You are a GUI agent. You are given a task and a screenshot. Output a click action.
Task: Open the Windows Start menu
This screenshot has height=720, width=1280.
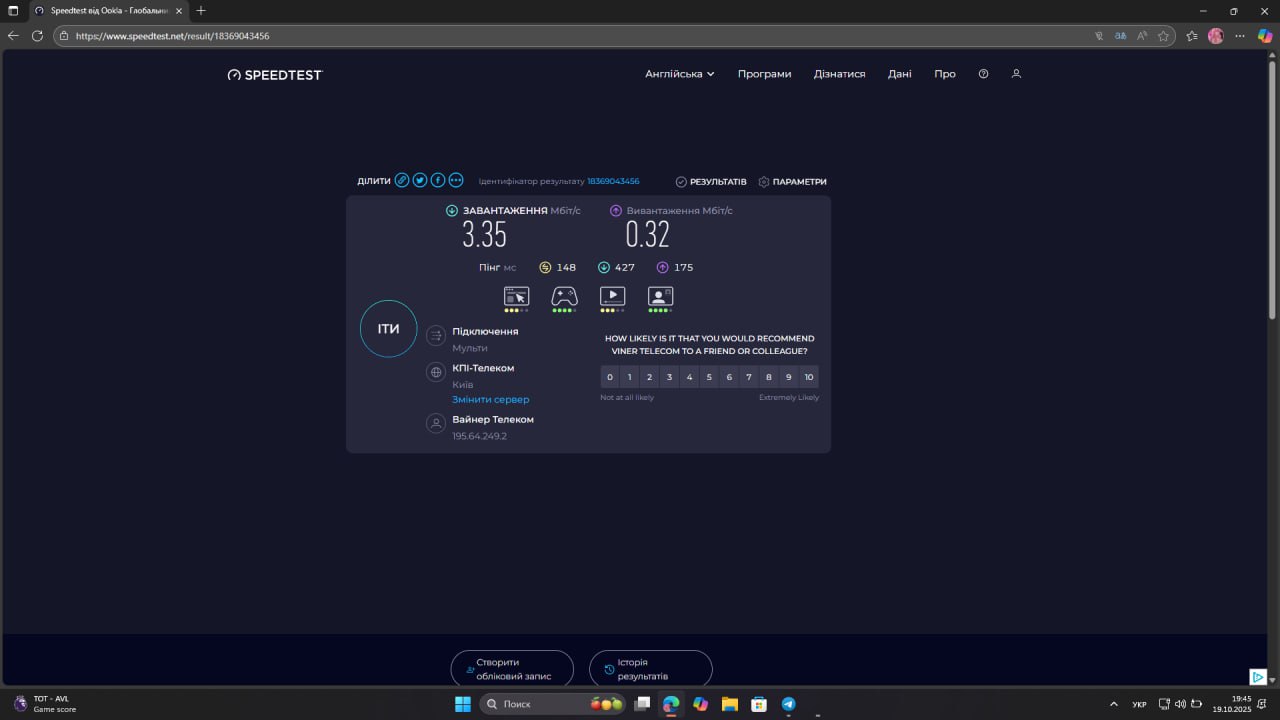(x=463, y=704)
